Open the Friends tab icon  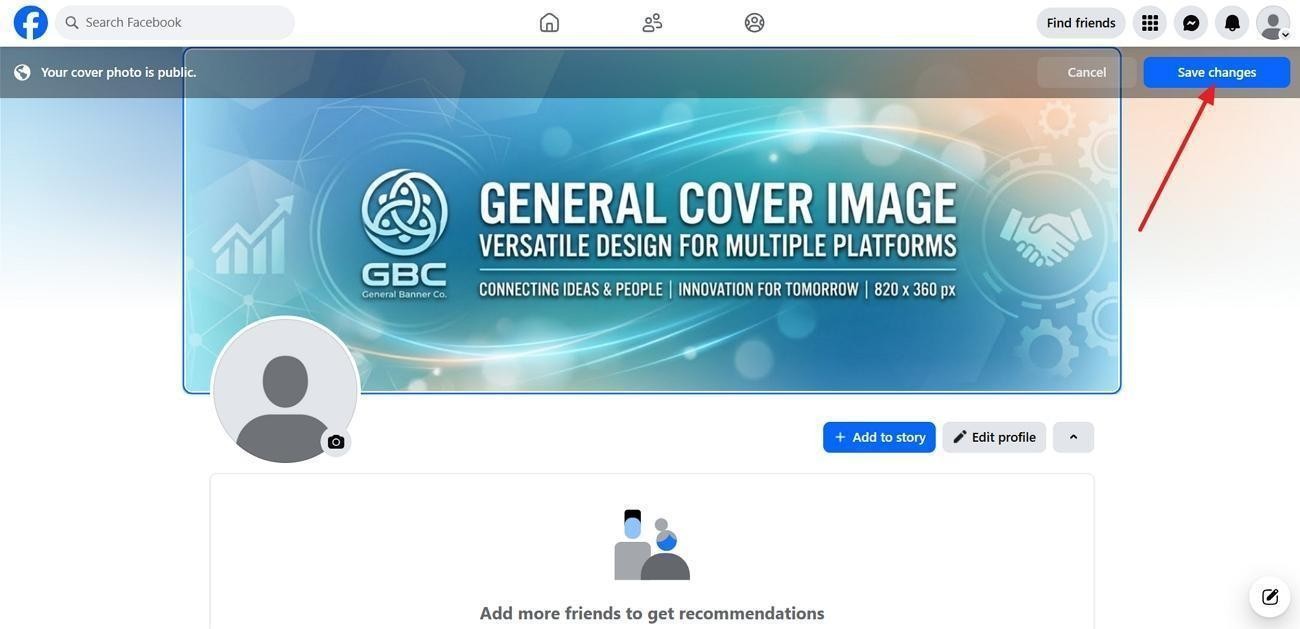click(652, 22)
